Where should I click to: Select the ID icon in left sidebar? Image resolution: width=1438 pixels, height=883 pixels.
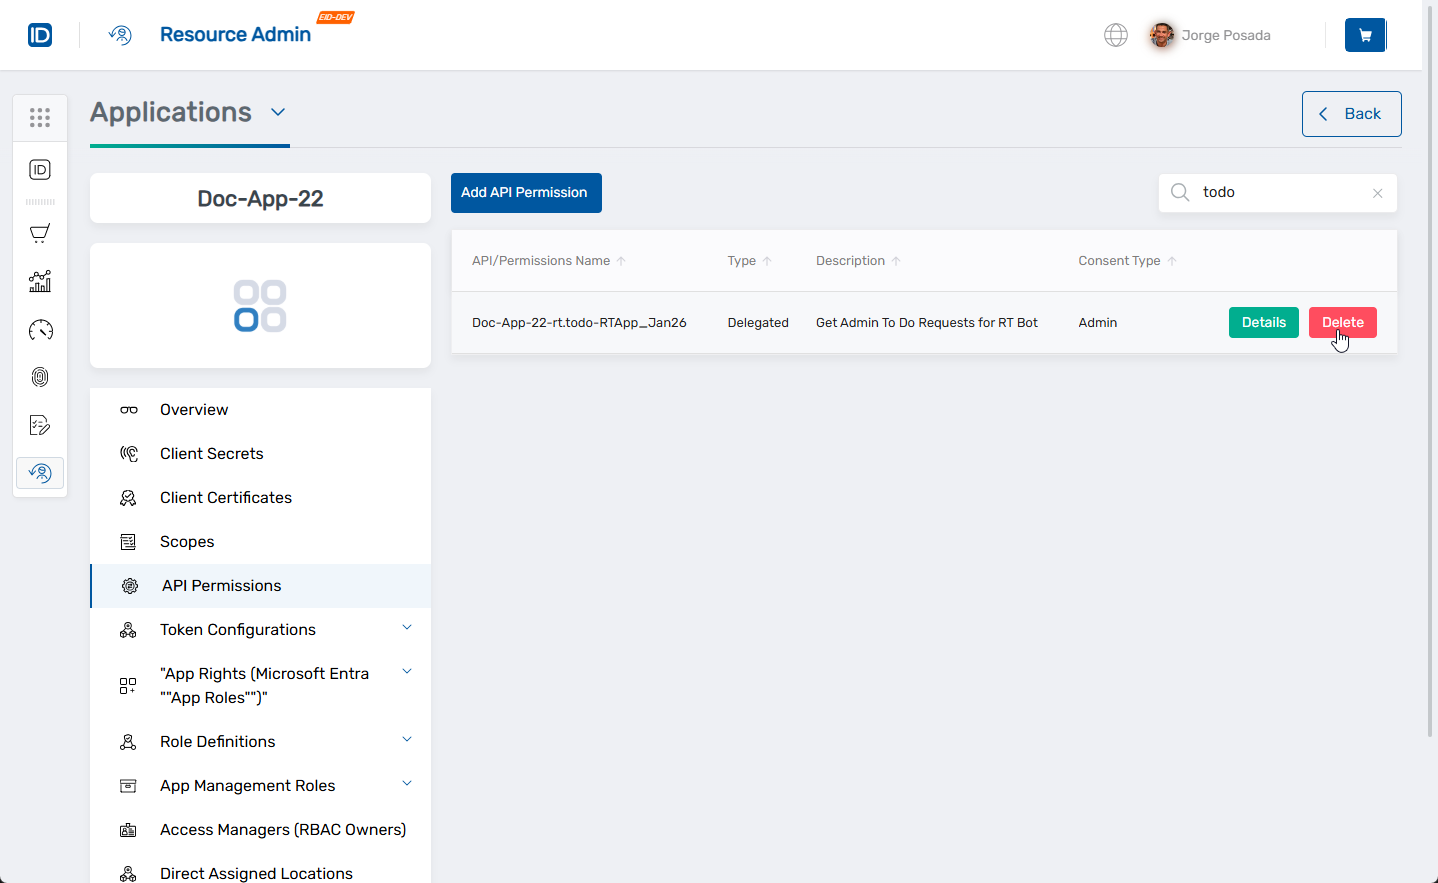(40, 170)
